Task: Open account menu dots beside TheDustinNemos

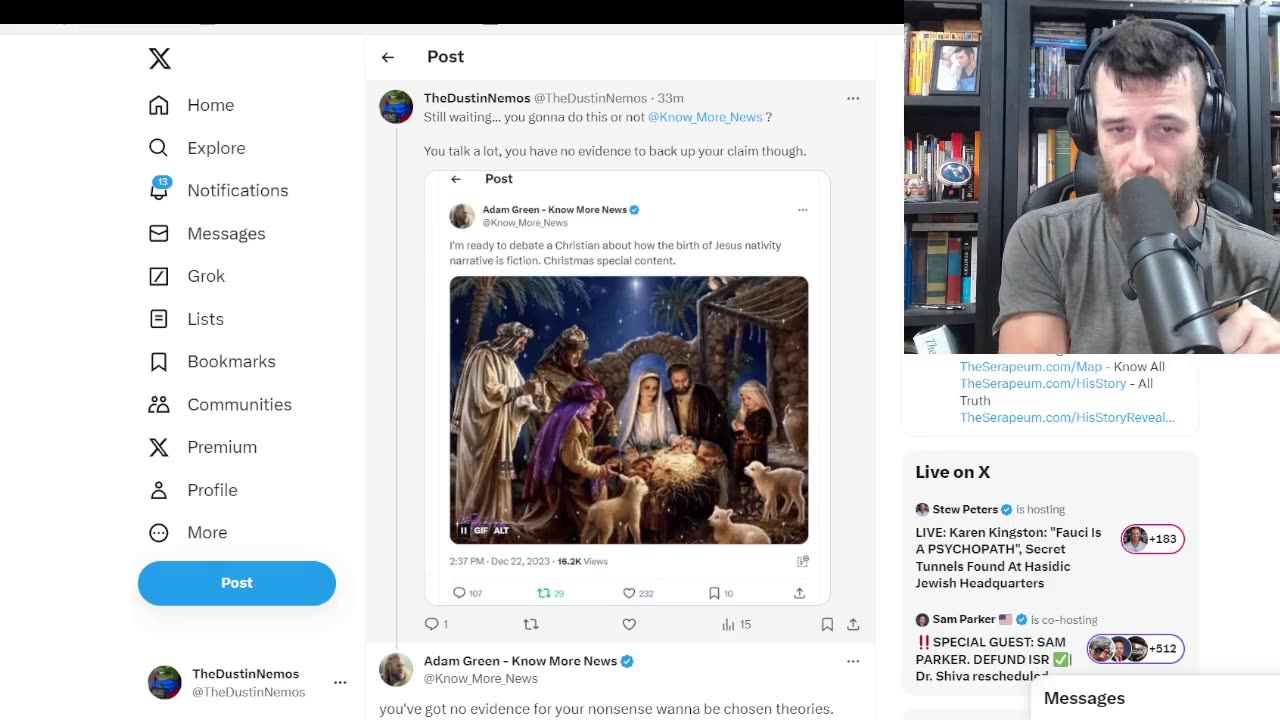Action: [340, 682]
